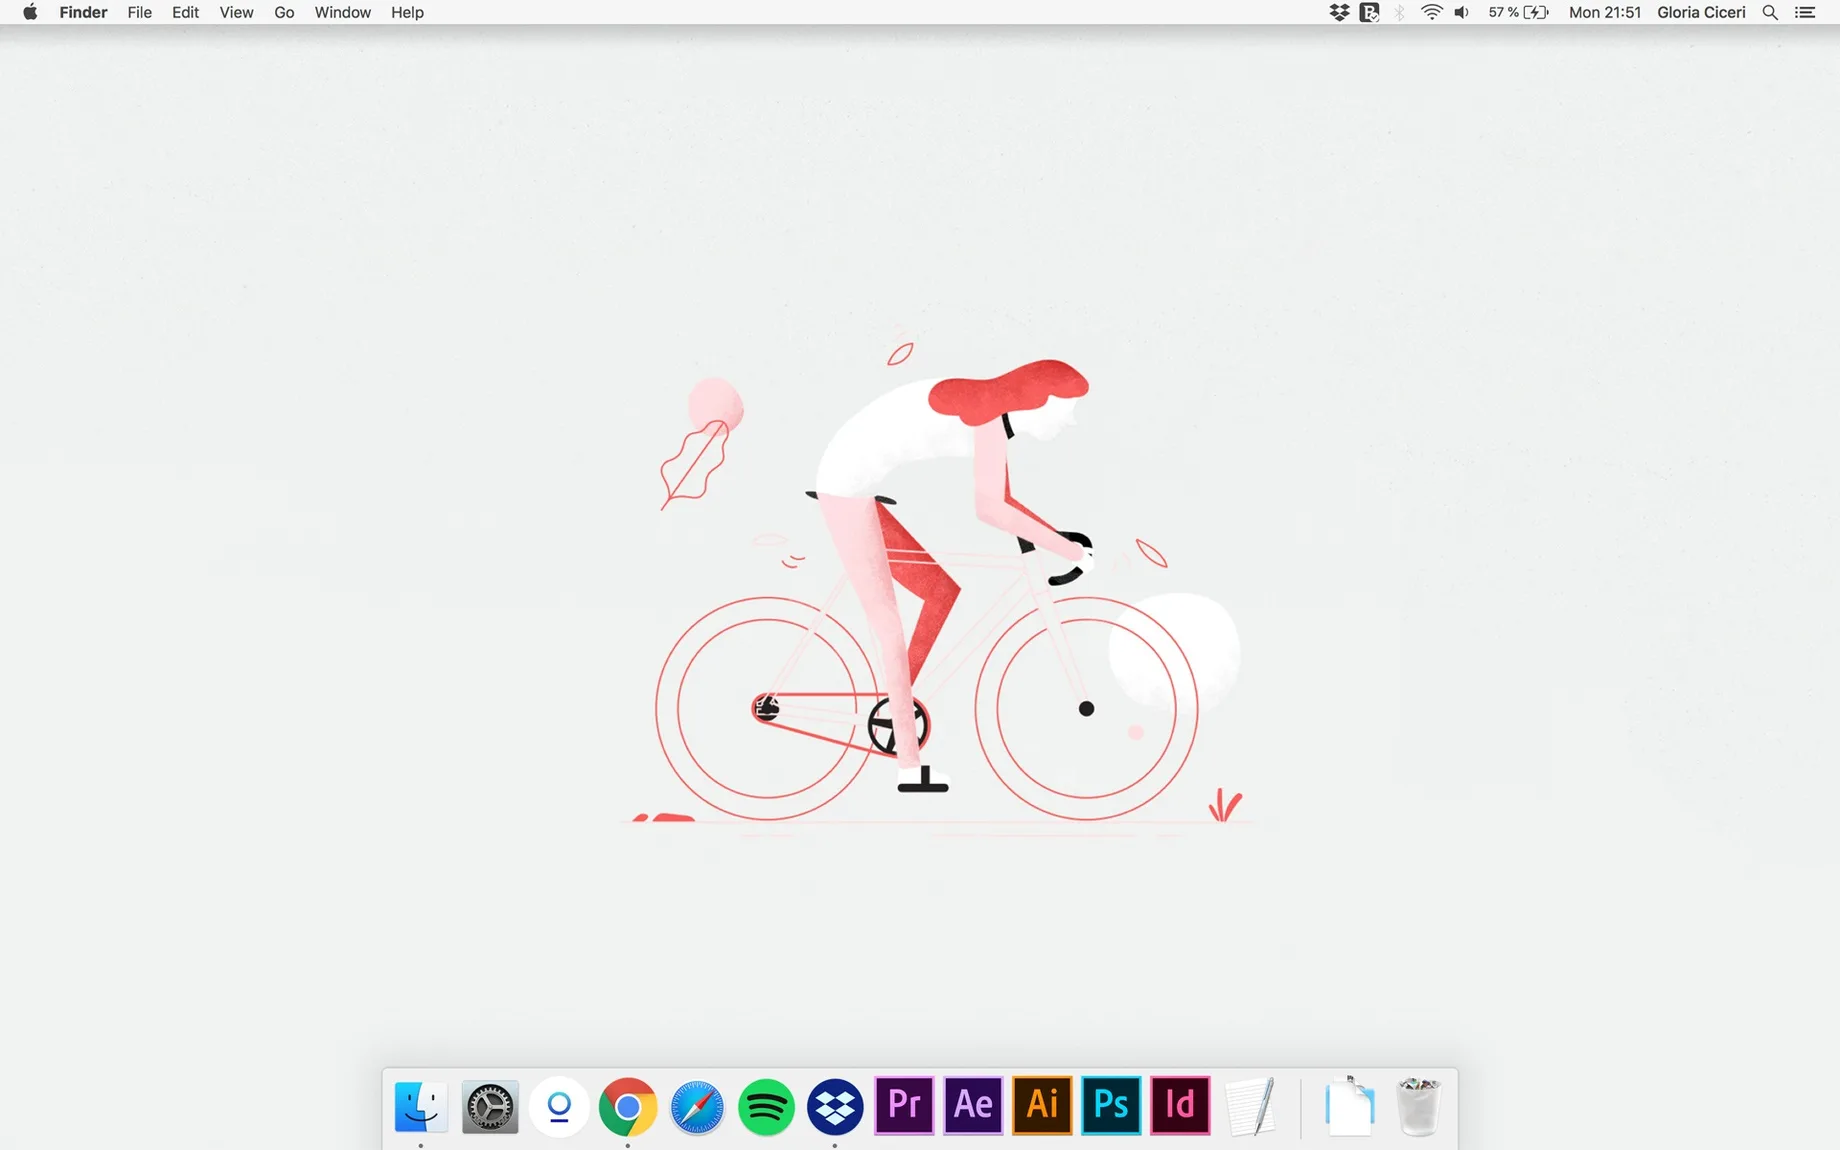Open Adobe Photoshop from the Dock
The height and width of the screenshot is (1150, 1840).
coord(1111,1105)
